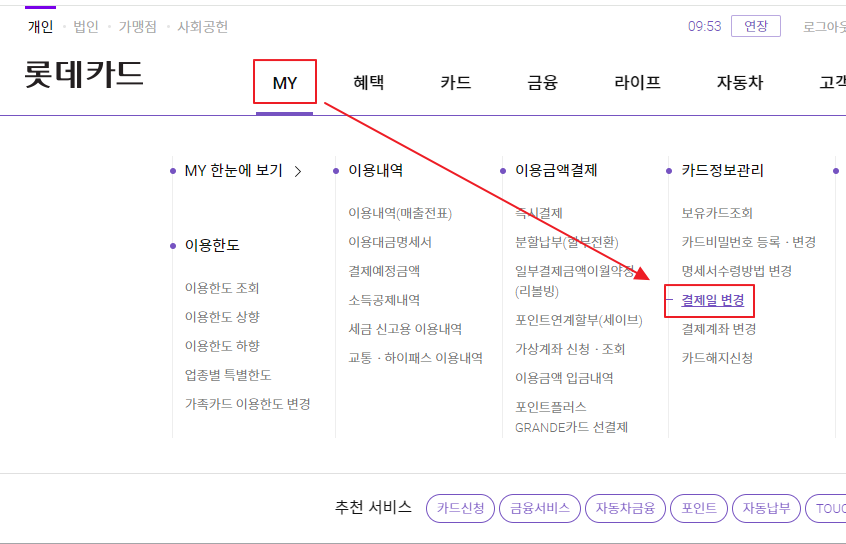This screenshot has height=544, width=846.
Task: Open 결제예정금액
Action: coord(384,271)
